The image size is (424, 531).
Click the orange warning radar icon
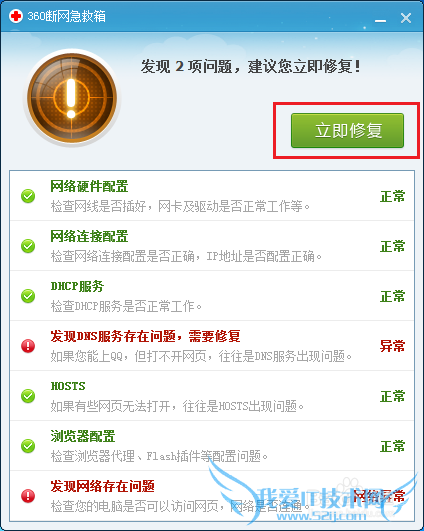click(72, 98)
